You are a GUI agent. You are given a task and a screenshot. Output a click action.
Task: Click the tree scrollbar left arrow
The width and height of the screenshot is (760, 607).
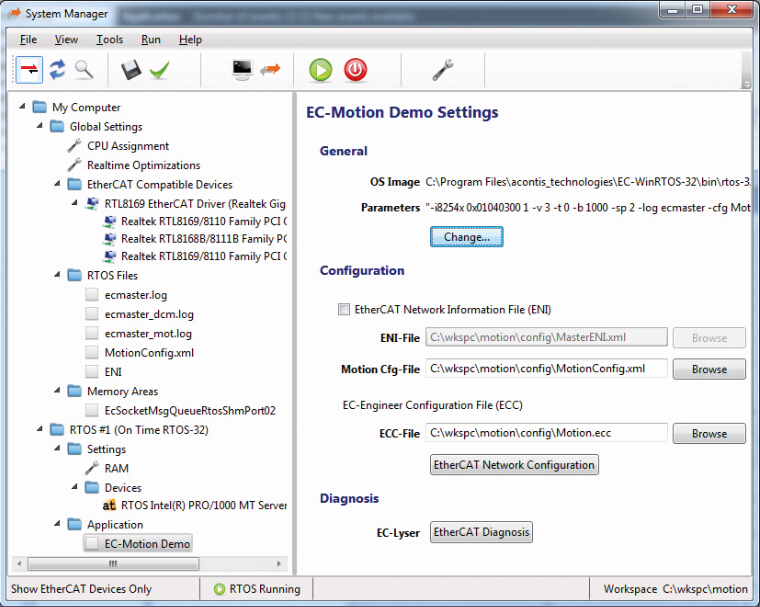point(19,563)
